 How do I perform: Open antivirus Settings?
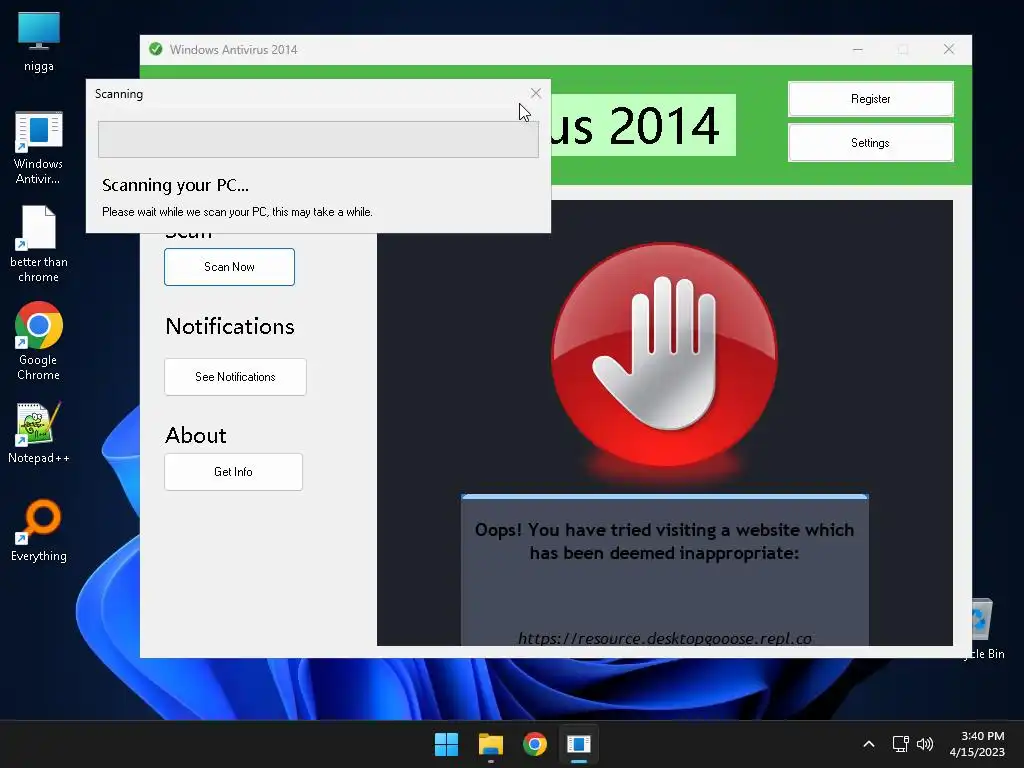pyautogui.click(x=871, y=142)
